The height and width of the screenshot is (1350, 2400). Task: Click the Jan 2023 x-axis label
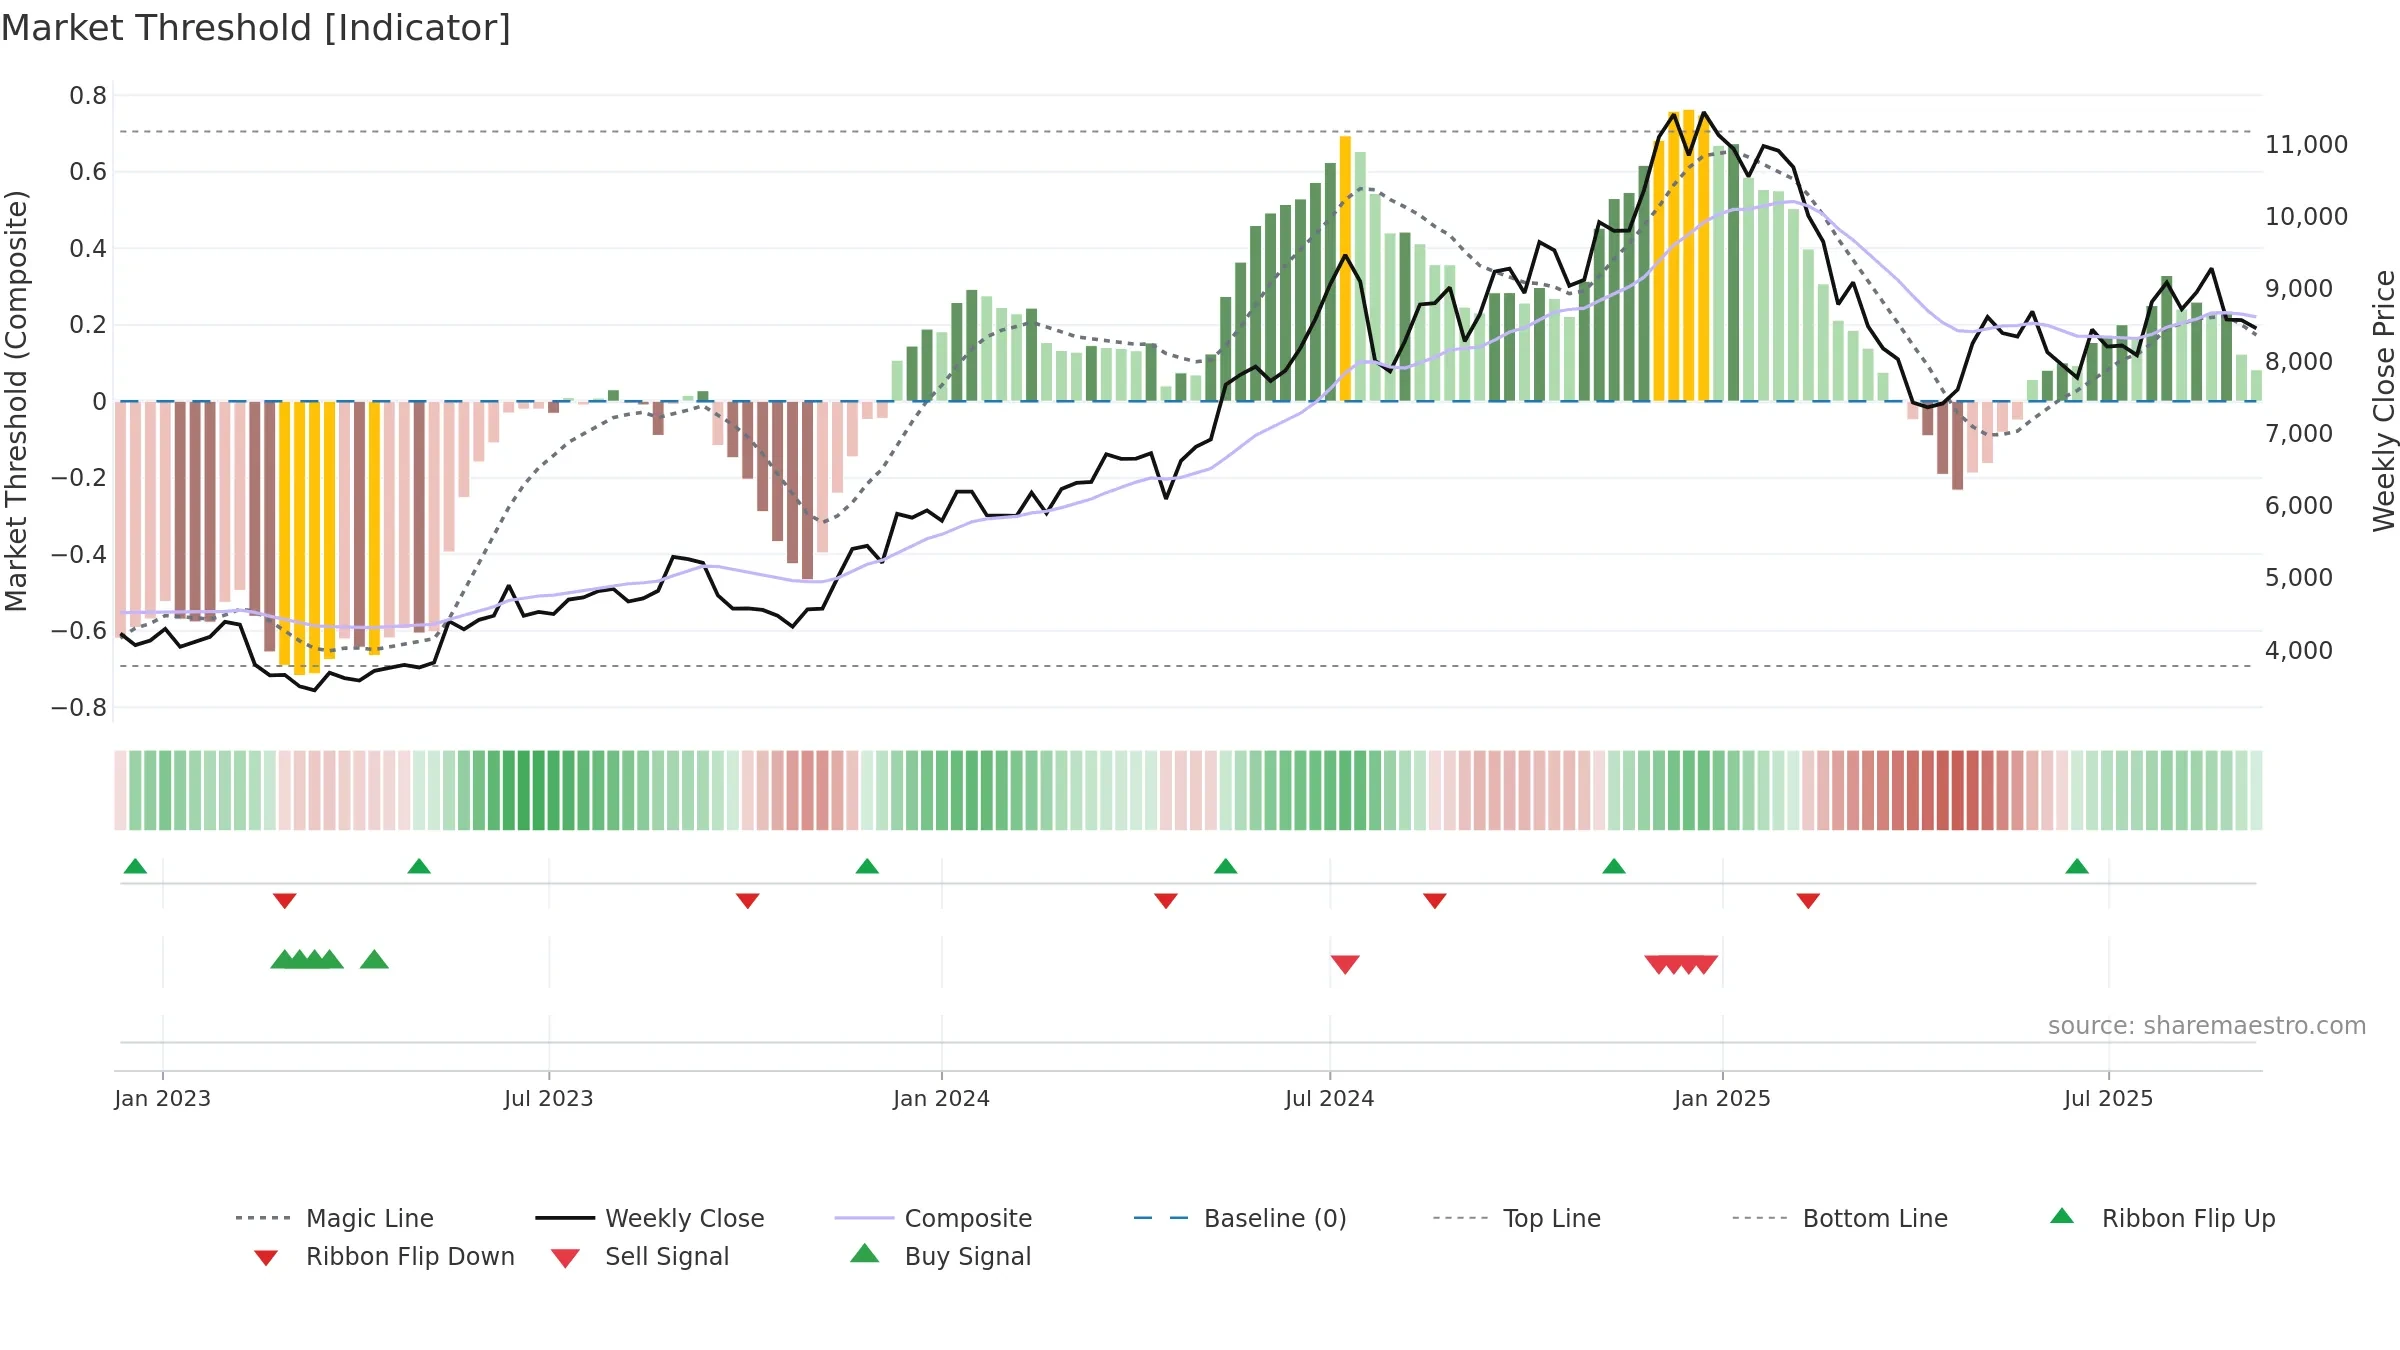[x=163, y=1098]
